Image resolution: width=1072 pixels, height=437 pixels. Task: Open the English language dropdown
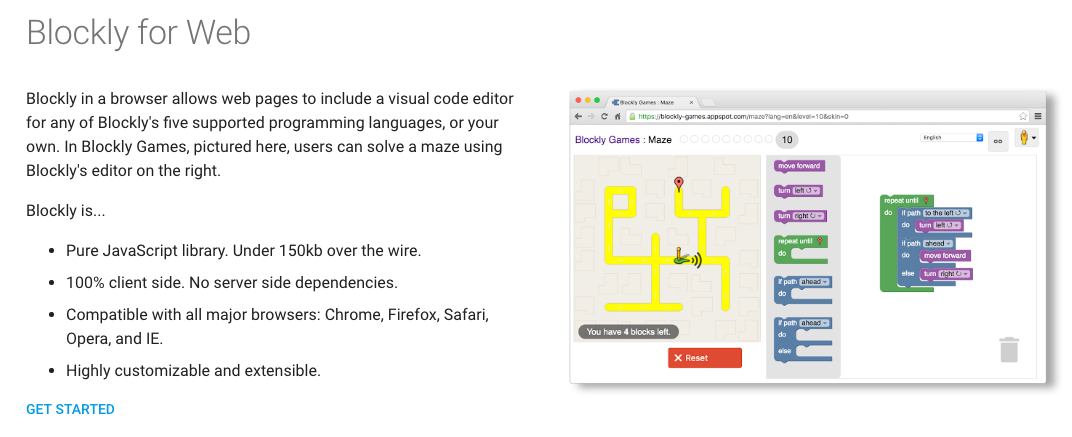coord(952,137)
